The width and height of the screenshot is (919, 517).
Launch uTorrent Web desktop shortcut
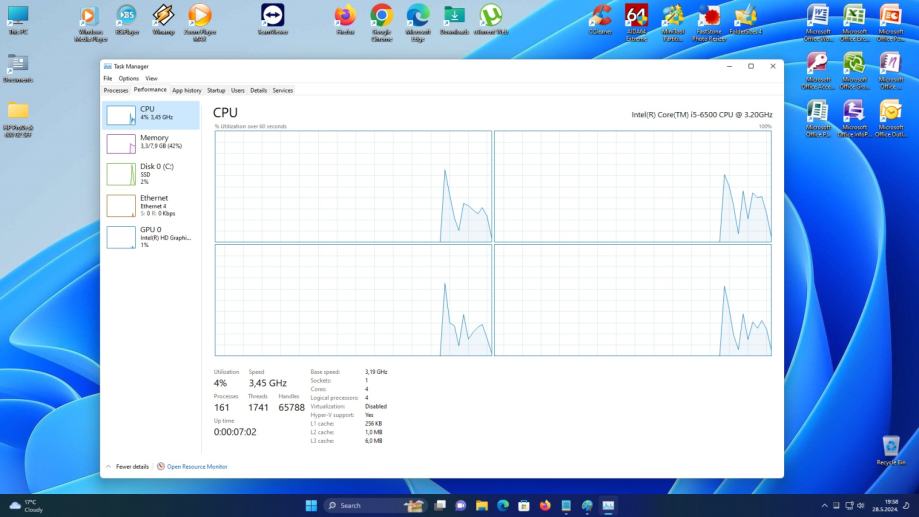coord(491,20)
